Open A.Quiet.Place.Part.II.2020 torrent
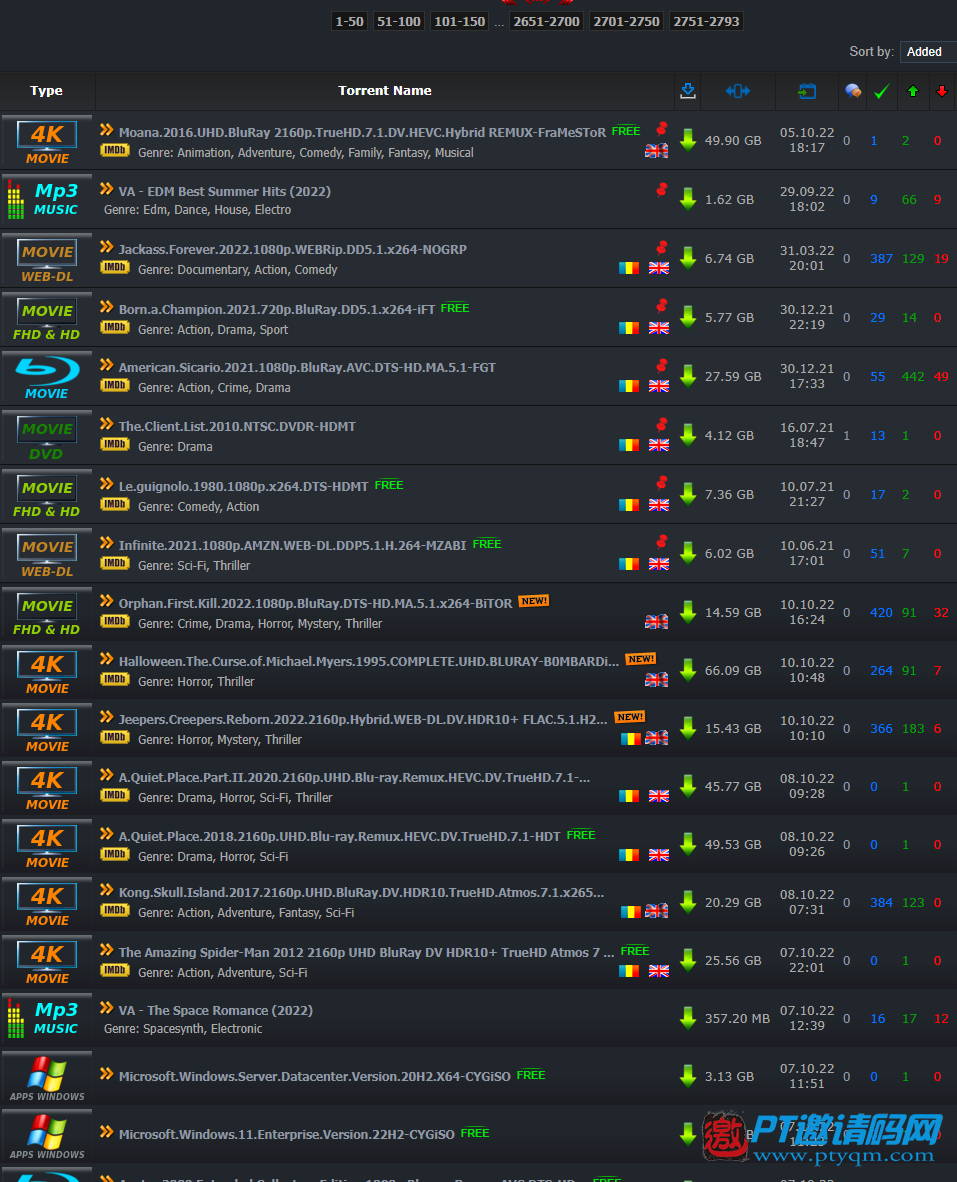Viewport: 957px width, 1182px height. (354, 777)
